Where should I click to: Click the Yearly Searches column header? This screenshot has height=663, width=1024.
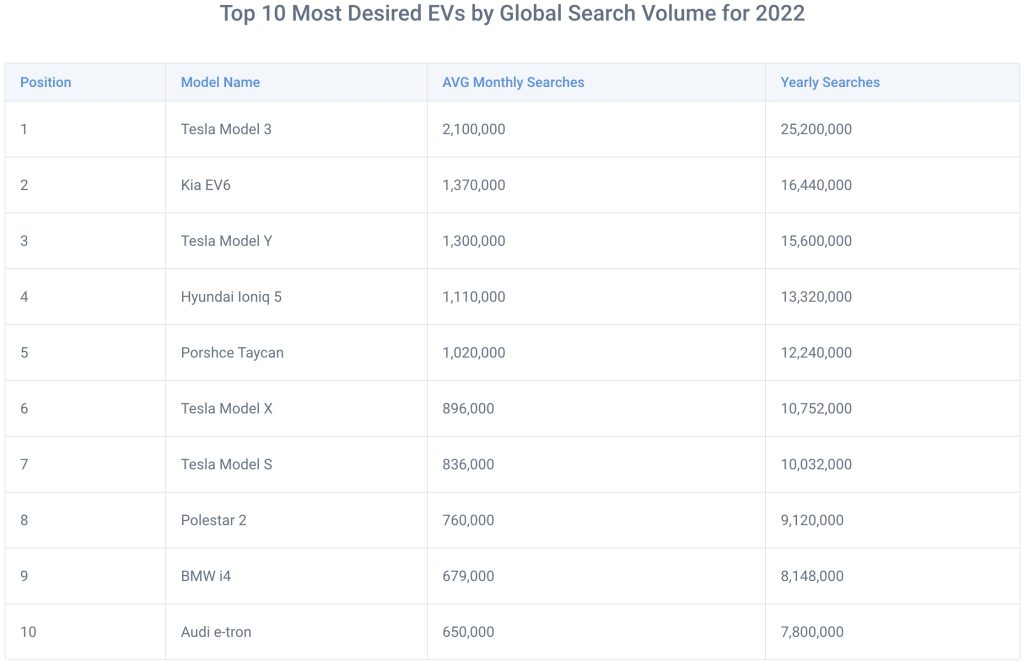(830, 82)
